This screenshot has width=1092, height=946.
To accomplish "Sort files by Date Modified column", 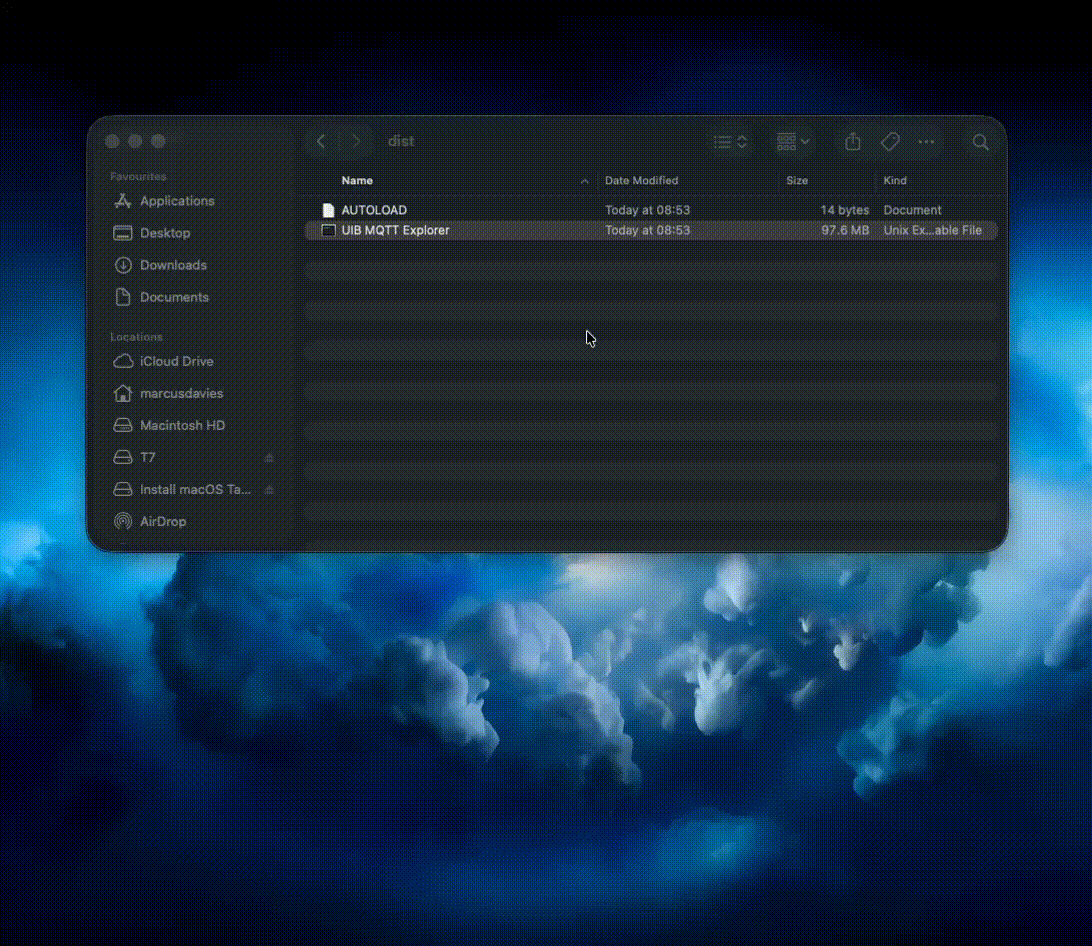I will [640, 181].
